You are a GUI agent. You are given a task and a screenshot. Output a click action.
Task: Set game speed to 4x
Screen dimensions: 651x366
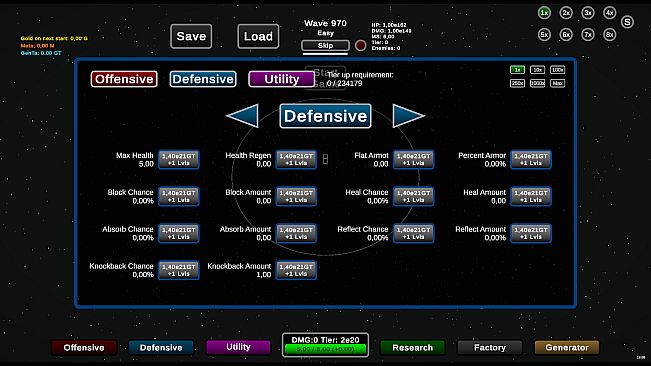click(x=609, y=13)
